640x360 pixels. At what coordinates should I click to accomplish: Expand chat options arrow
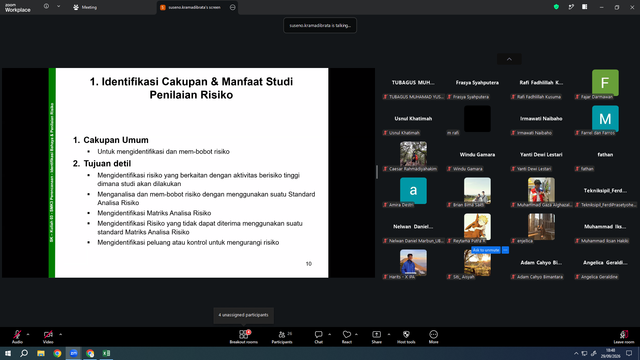point(329,334)
